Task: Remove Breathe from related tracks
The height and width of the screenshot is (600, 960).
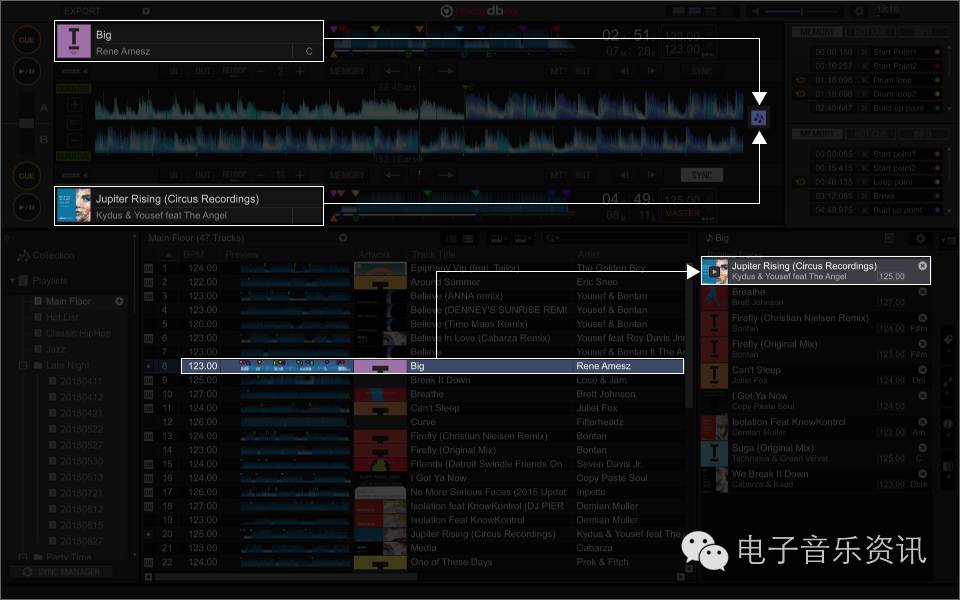Action: 922,292
